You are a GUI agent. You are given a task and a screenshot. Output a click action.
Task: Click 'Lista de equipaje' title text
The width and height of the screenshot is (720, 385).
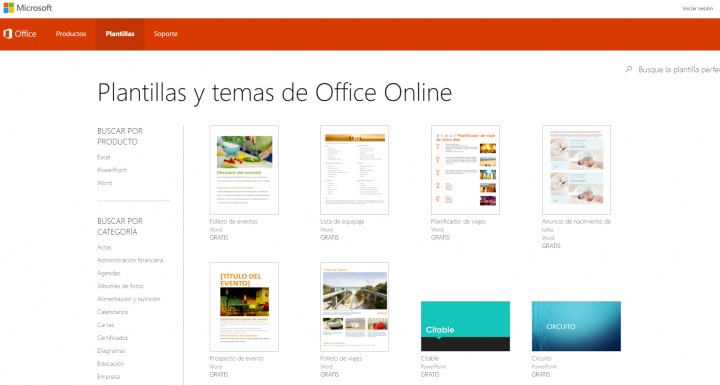click(x=342, y=221)
